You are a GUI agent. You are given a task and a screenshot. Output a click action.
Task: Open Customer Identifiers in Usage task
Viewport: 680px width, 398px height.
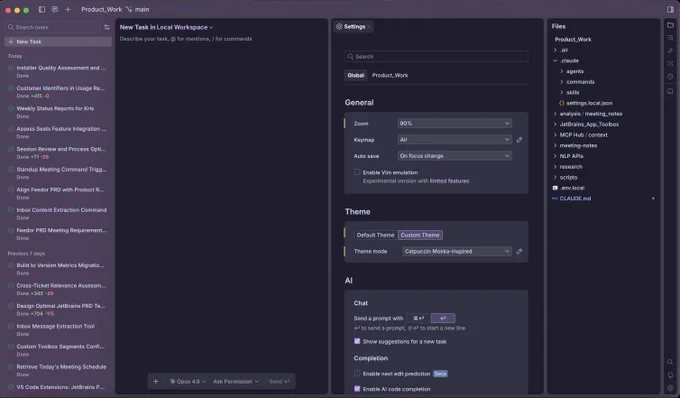pyautogui.click(x=58, y=92)
